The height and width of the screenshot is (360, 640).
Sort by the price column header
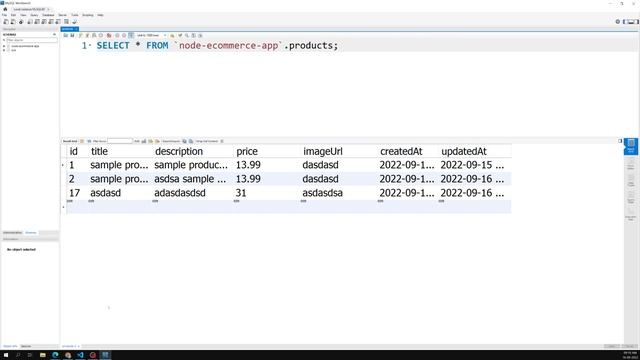(x=247, y=151)
